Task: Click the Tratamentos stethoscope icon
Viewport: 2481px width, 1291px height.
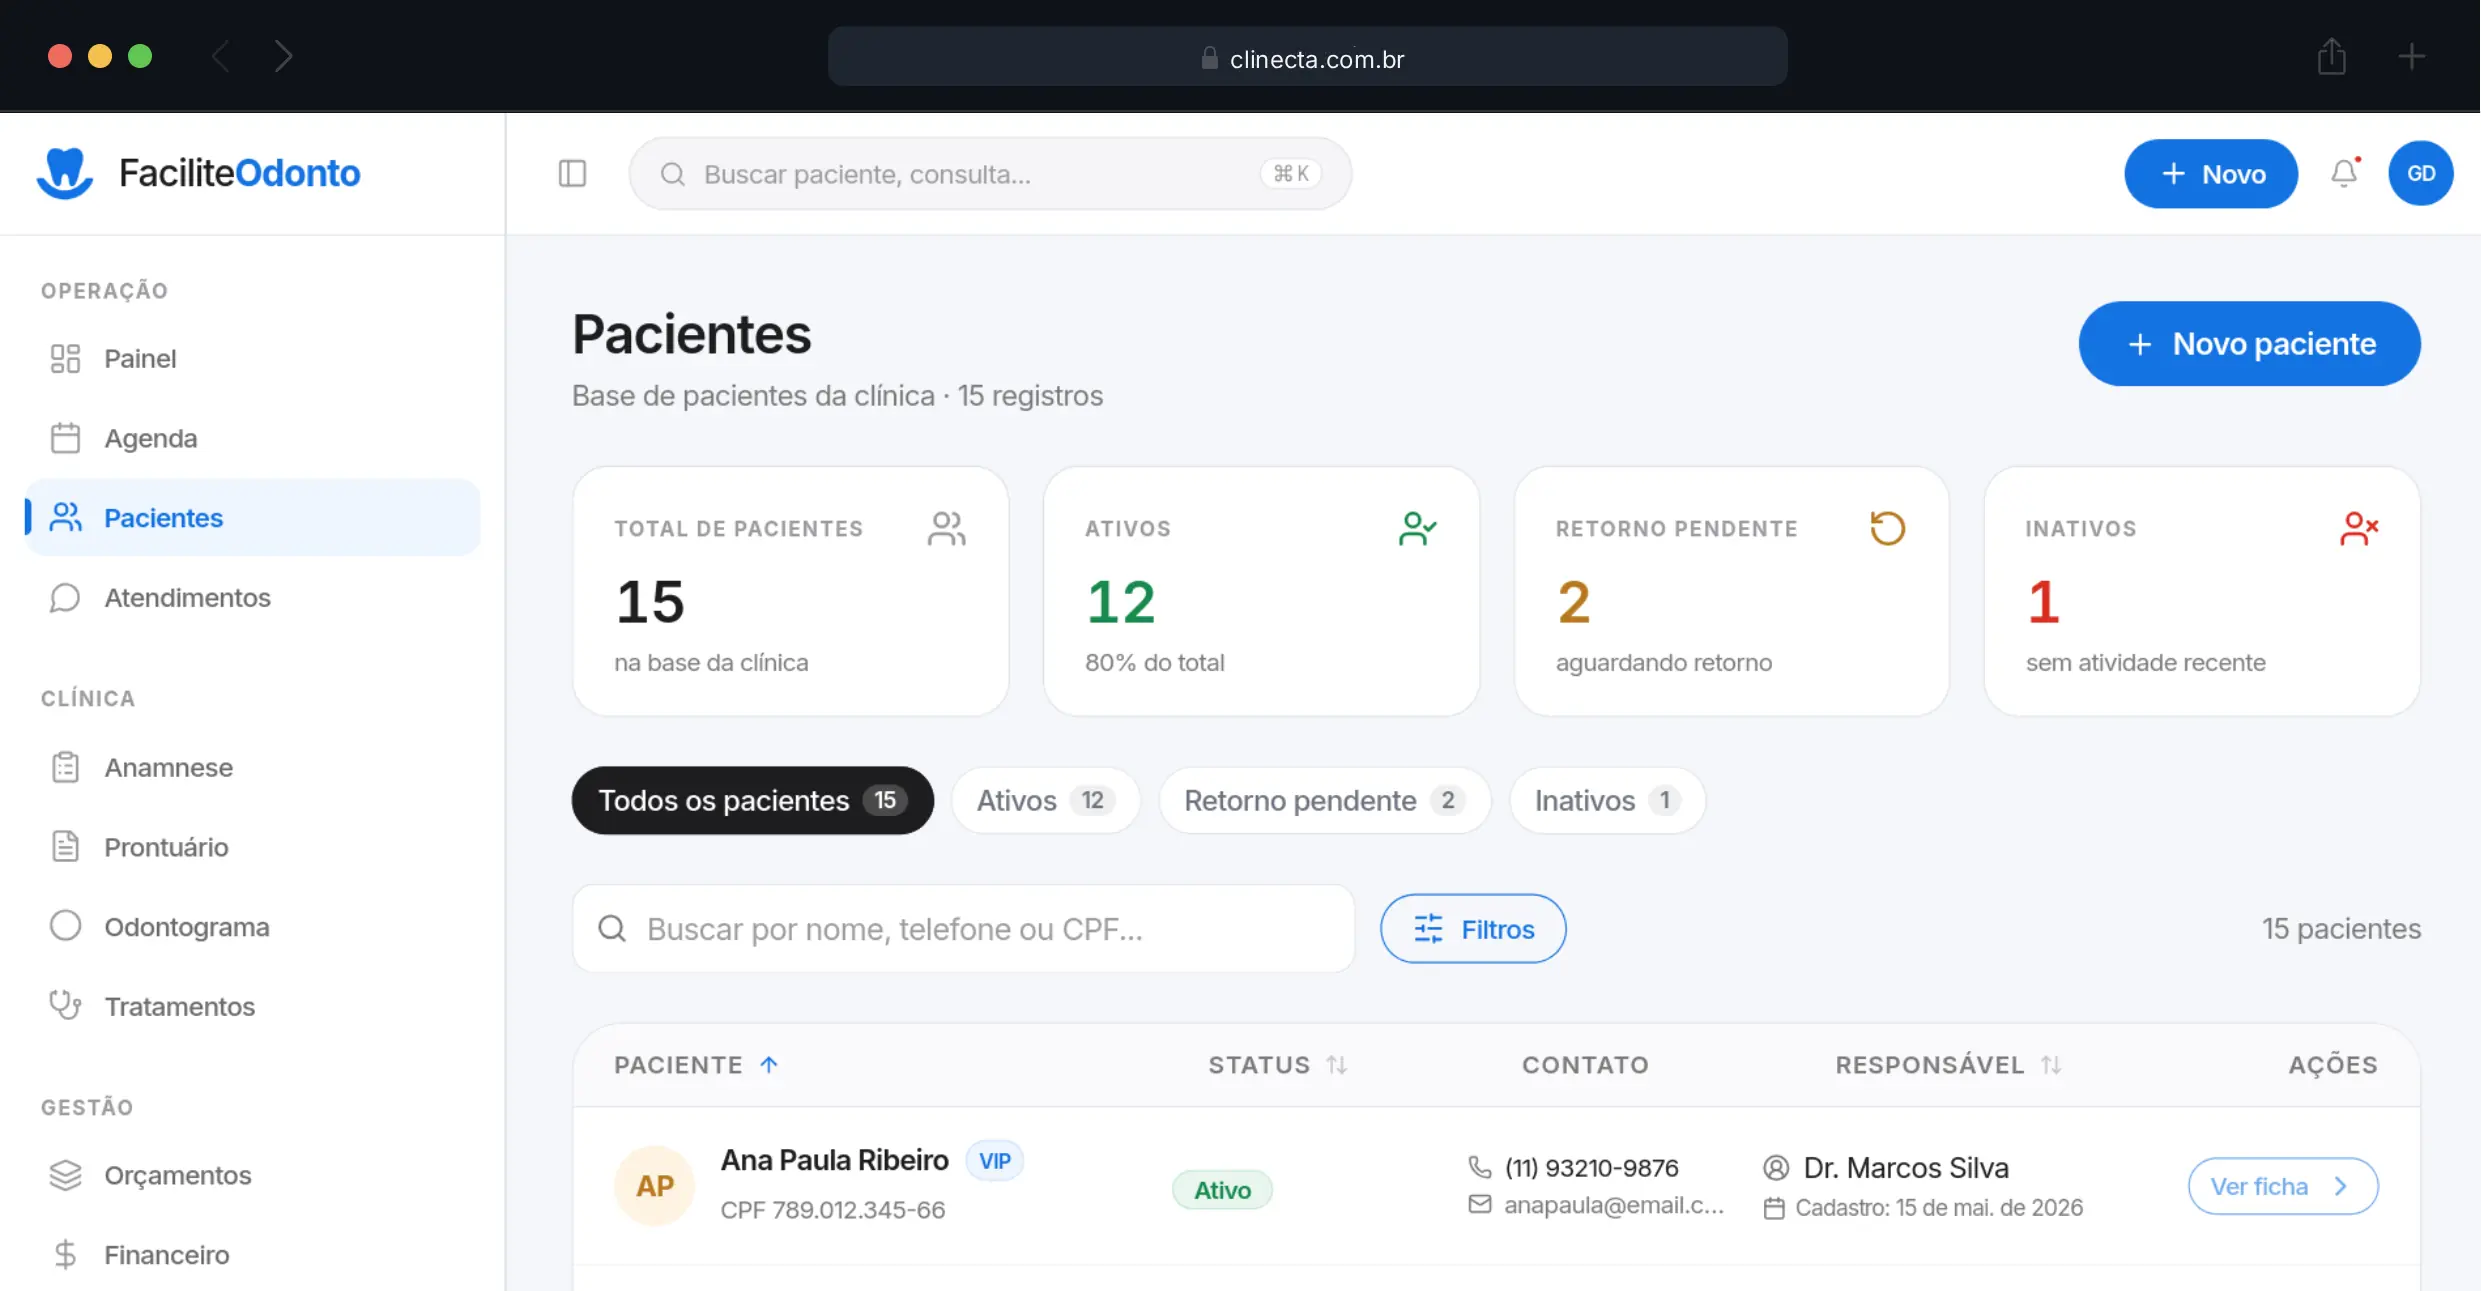Action: pos(65,1005)
